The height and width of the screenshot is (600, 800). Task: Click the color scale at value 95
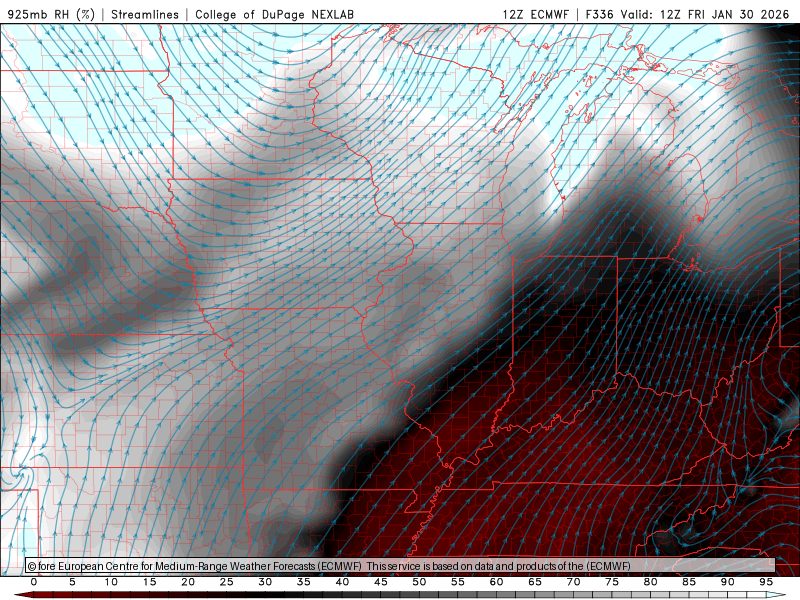(766, 582)
